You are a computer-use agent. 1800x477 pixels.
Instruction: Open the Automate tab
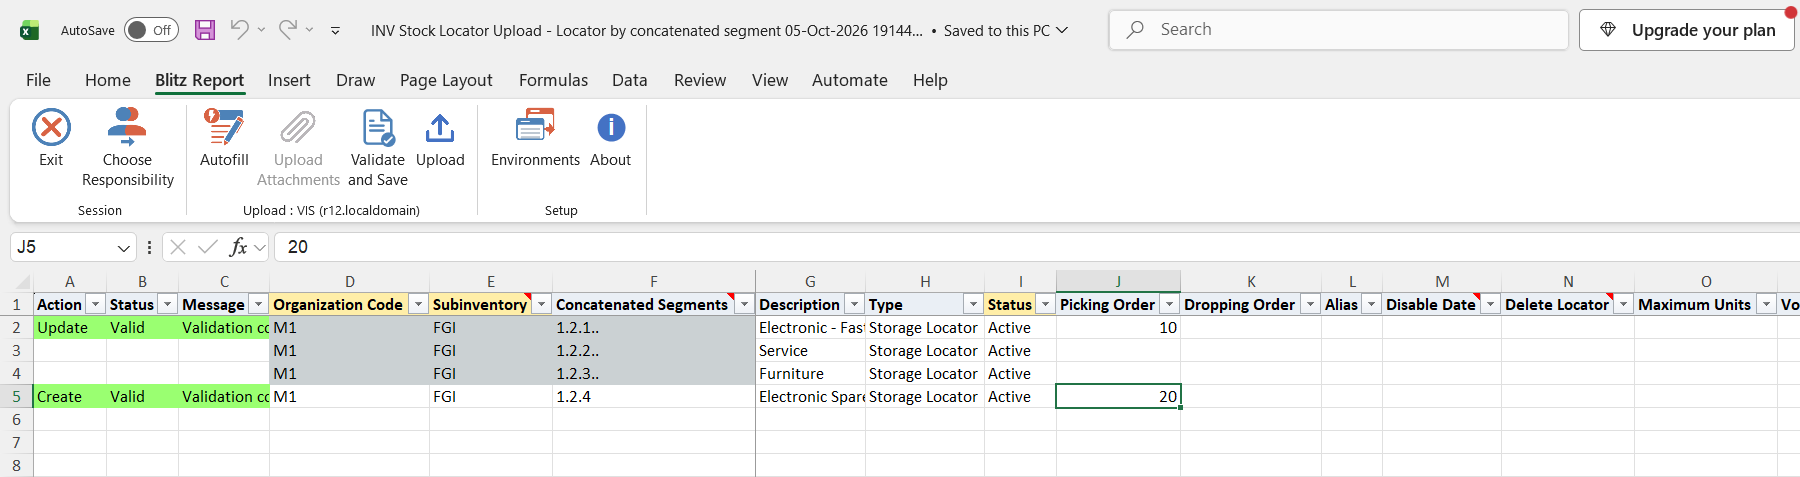pos(850,80)
